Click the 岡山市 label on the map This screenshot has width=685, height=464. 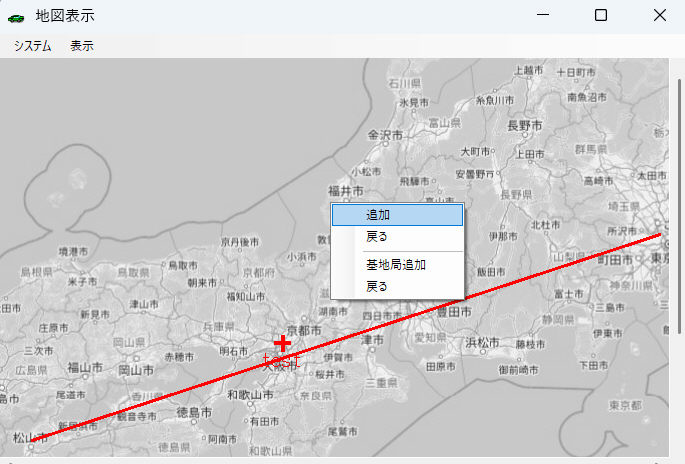[135, 369]
